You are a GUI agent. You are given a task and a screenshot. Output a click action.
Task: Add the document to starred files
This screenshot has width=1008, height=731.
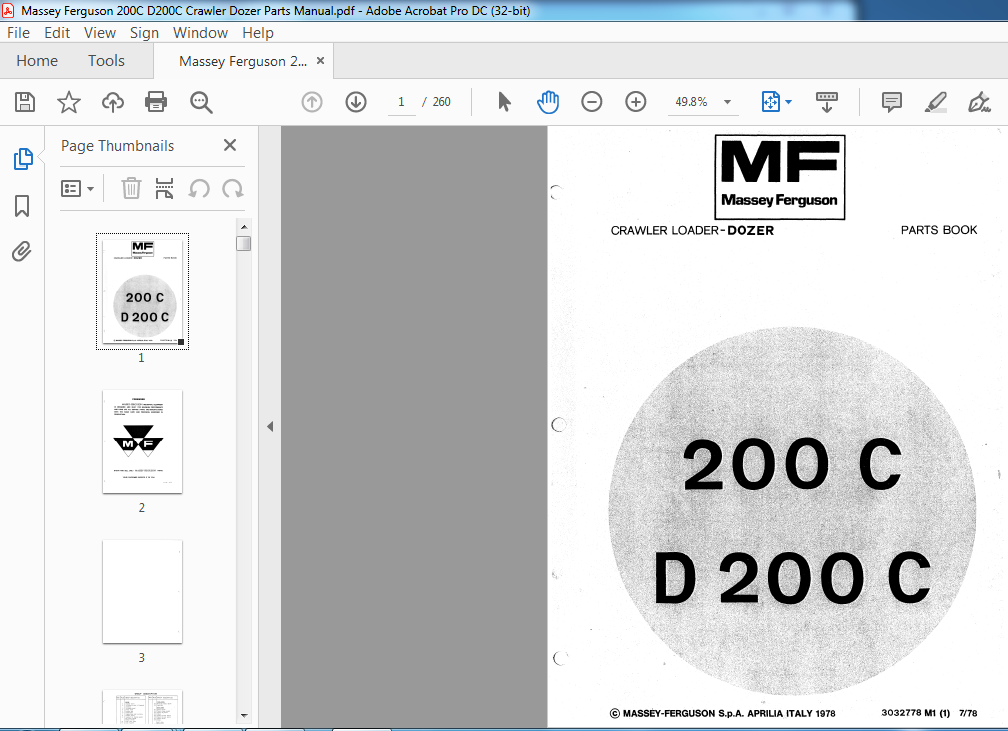[69, 102]
